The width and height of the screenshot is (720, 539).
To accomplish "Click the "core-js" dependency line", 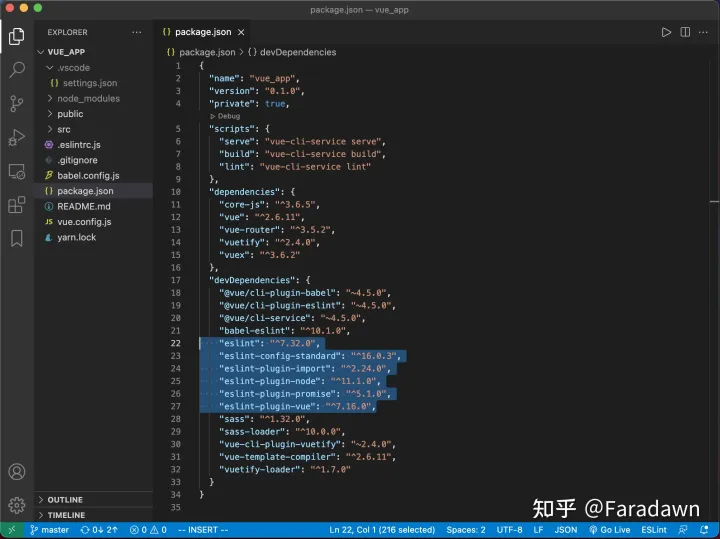I will [269, 204].
